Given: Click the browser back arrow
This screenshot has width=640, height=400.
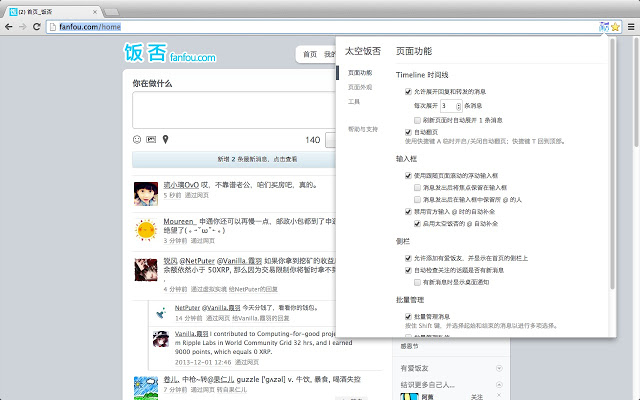Looking at the screenshot, I should click(9, 27).
